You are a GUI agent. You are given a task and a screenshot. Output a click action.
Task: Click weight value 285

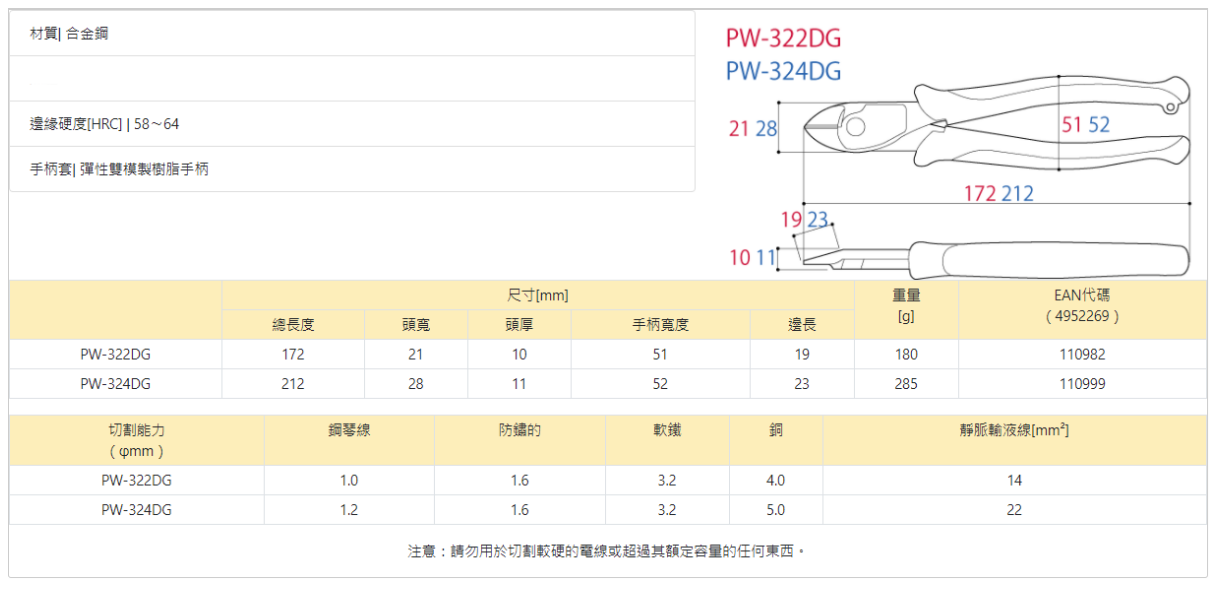(x=906, y=383)
